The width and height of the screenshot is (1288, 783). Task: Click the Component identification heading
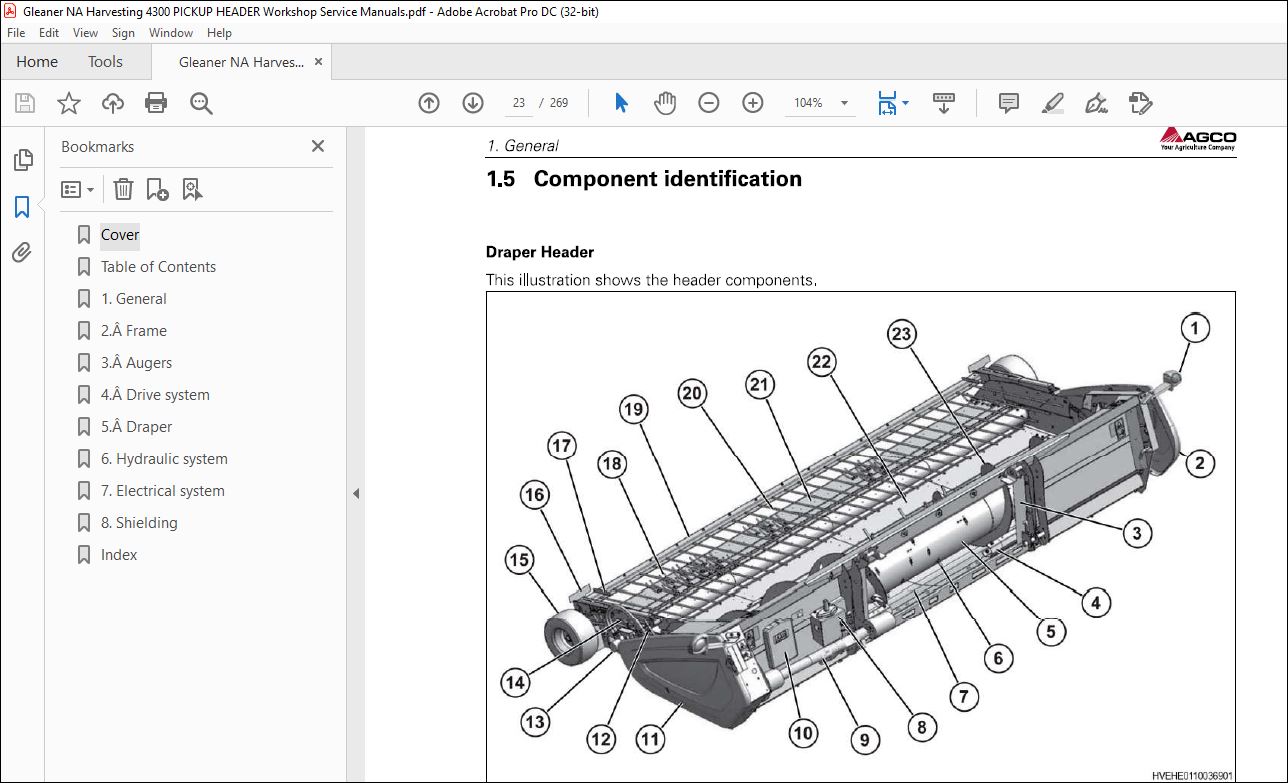coord(668,179)
